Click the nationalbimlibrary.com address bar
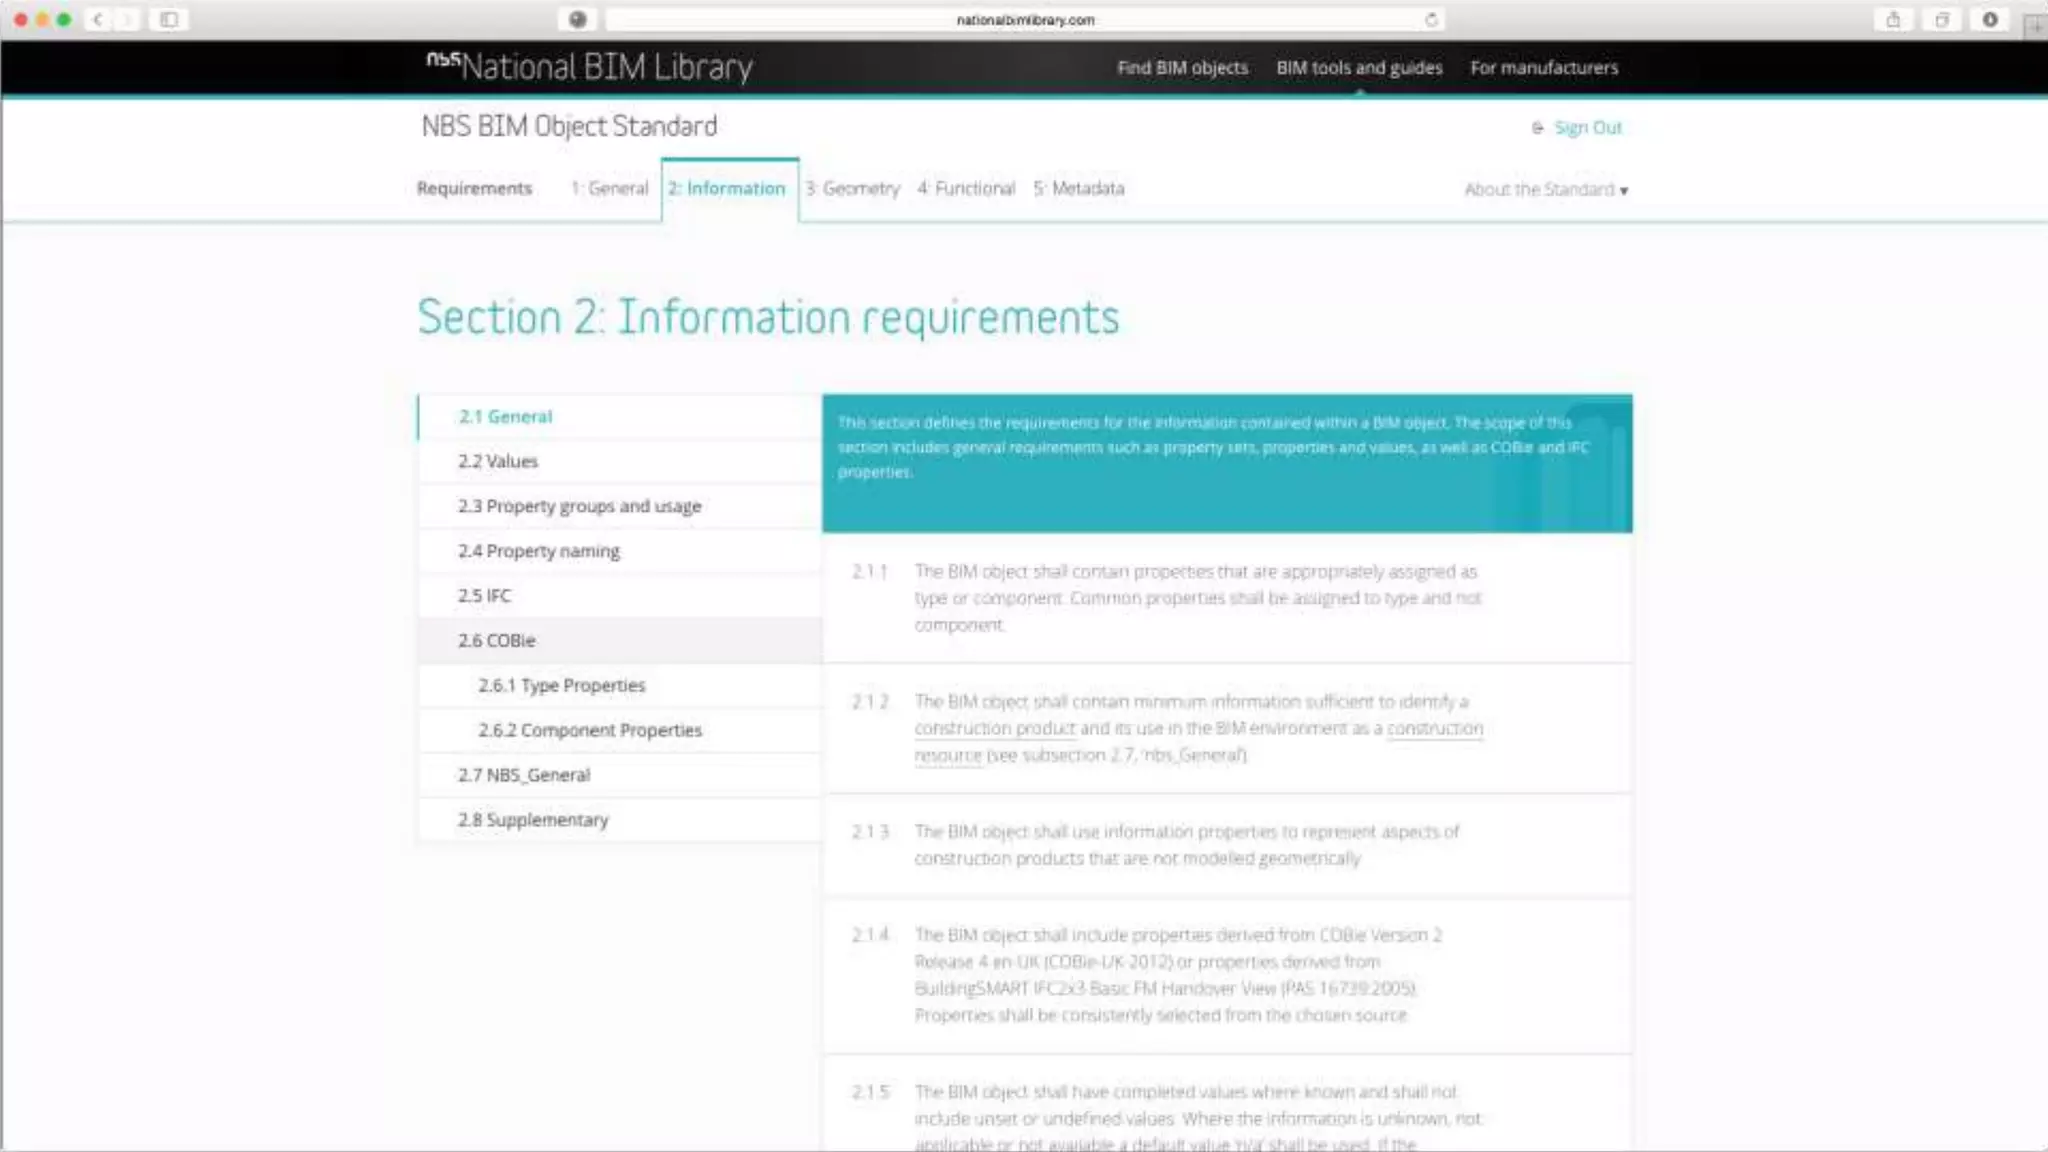Viewport: 2048px width, 1152px height. 1024,19
